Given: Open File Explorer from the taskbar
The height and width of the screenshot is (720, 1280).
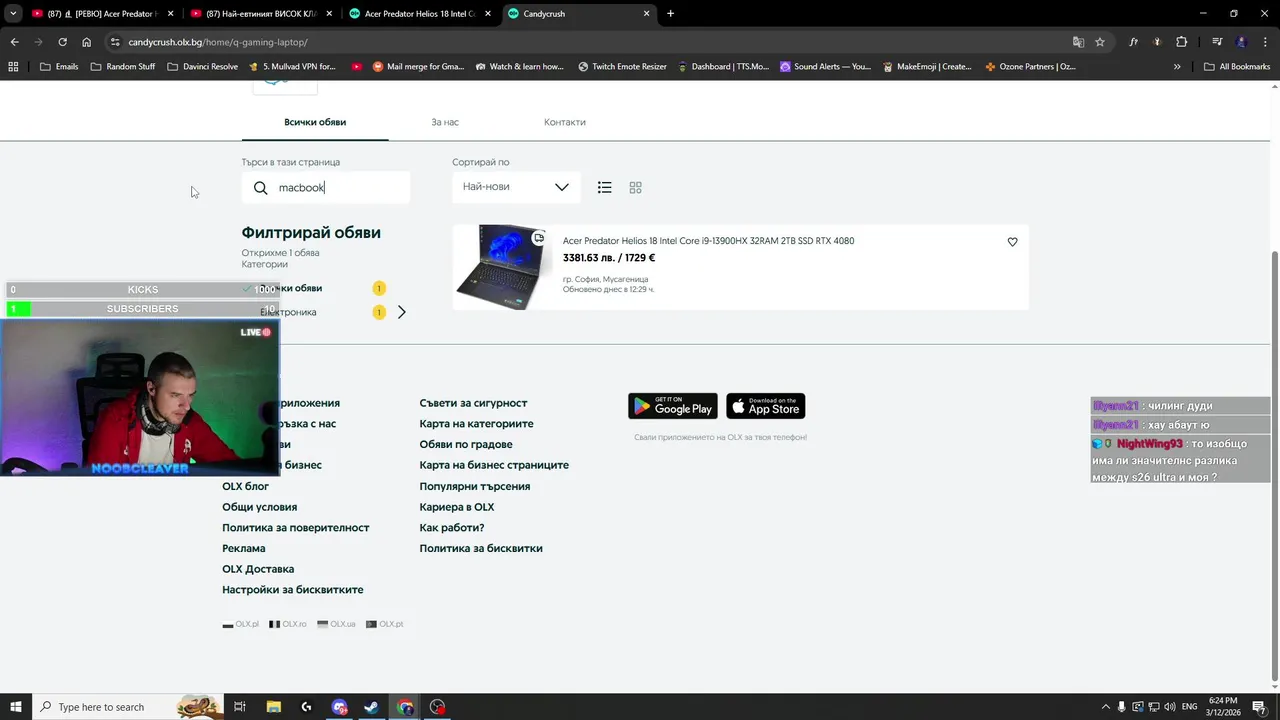Looking at the screenshot, I should pyautogui.click(x=273, y=707).
